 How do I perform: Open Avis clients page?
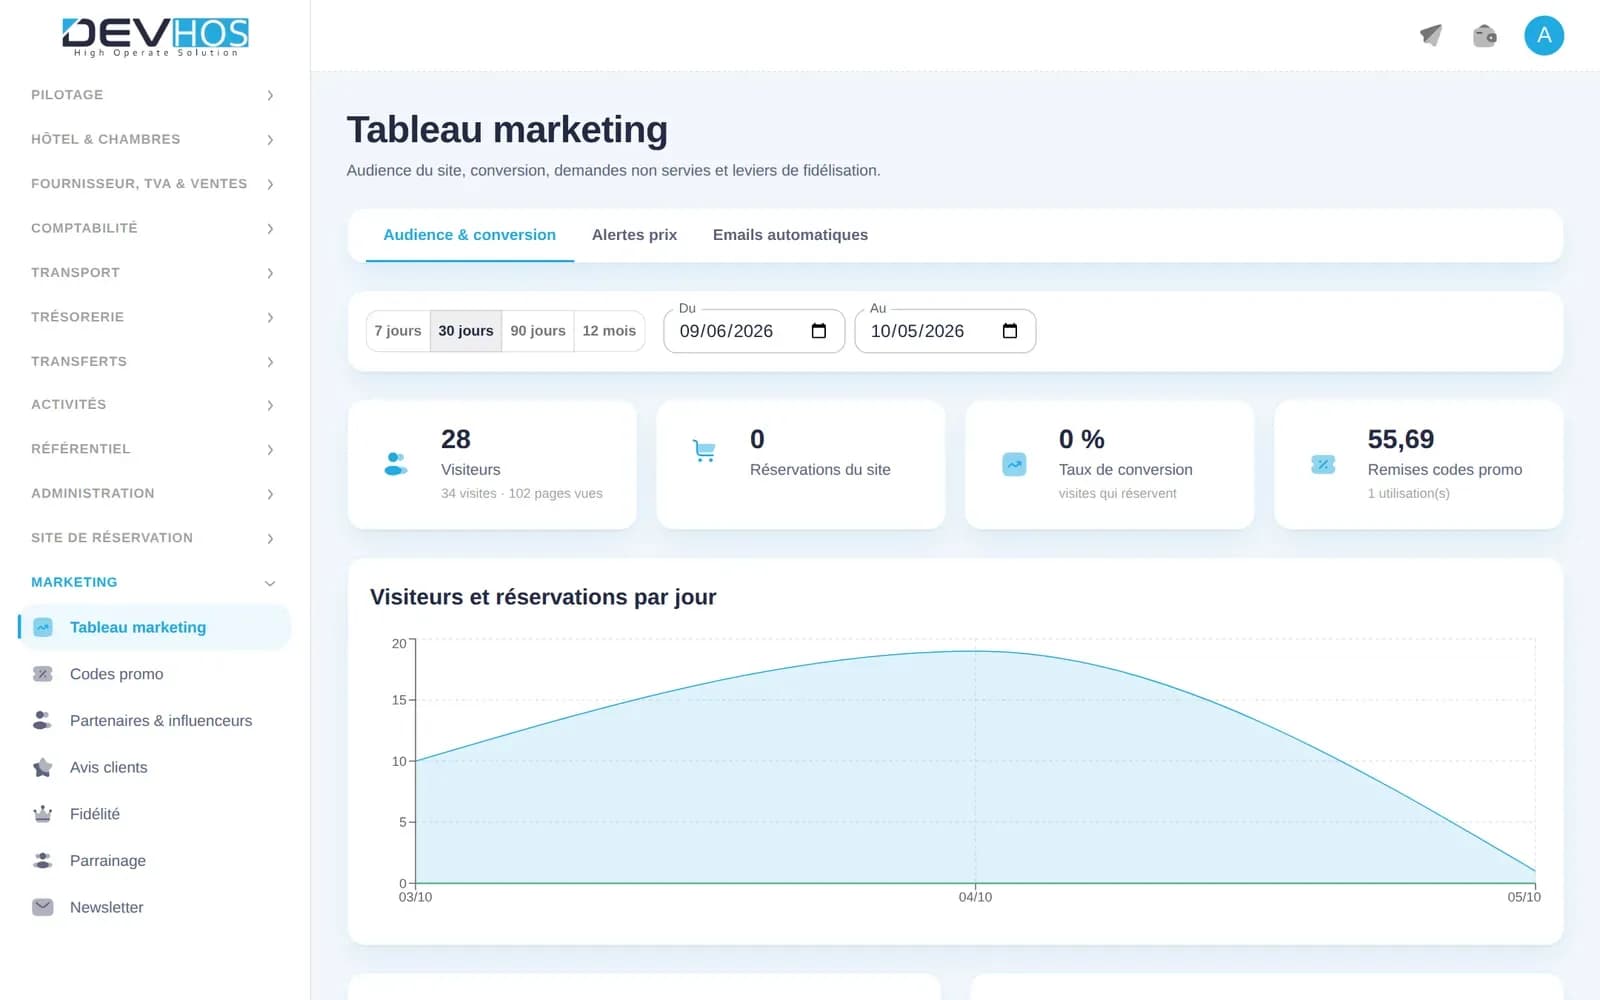[155, 767]
